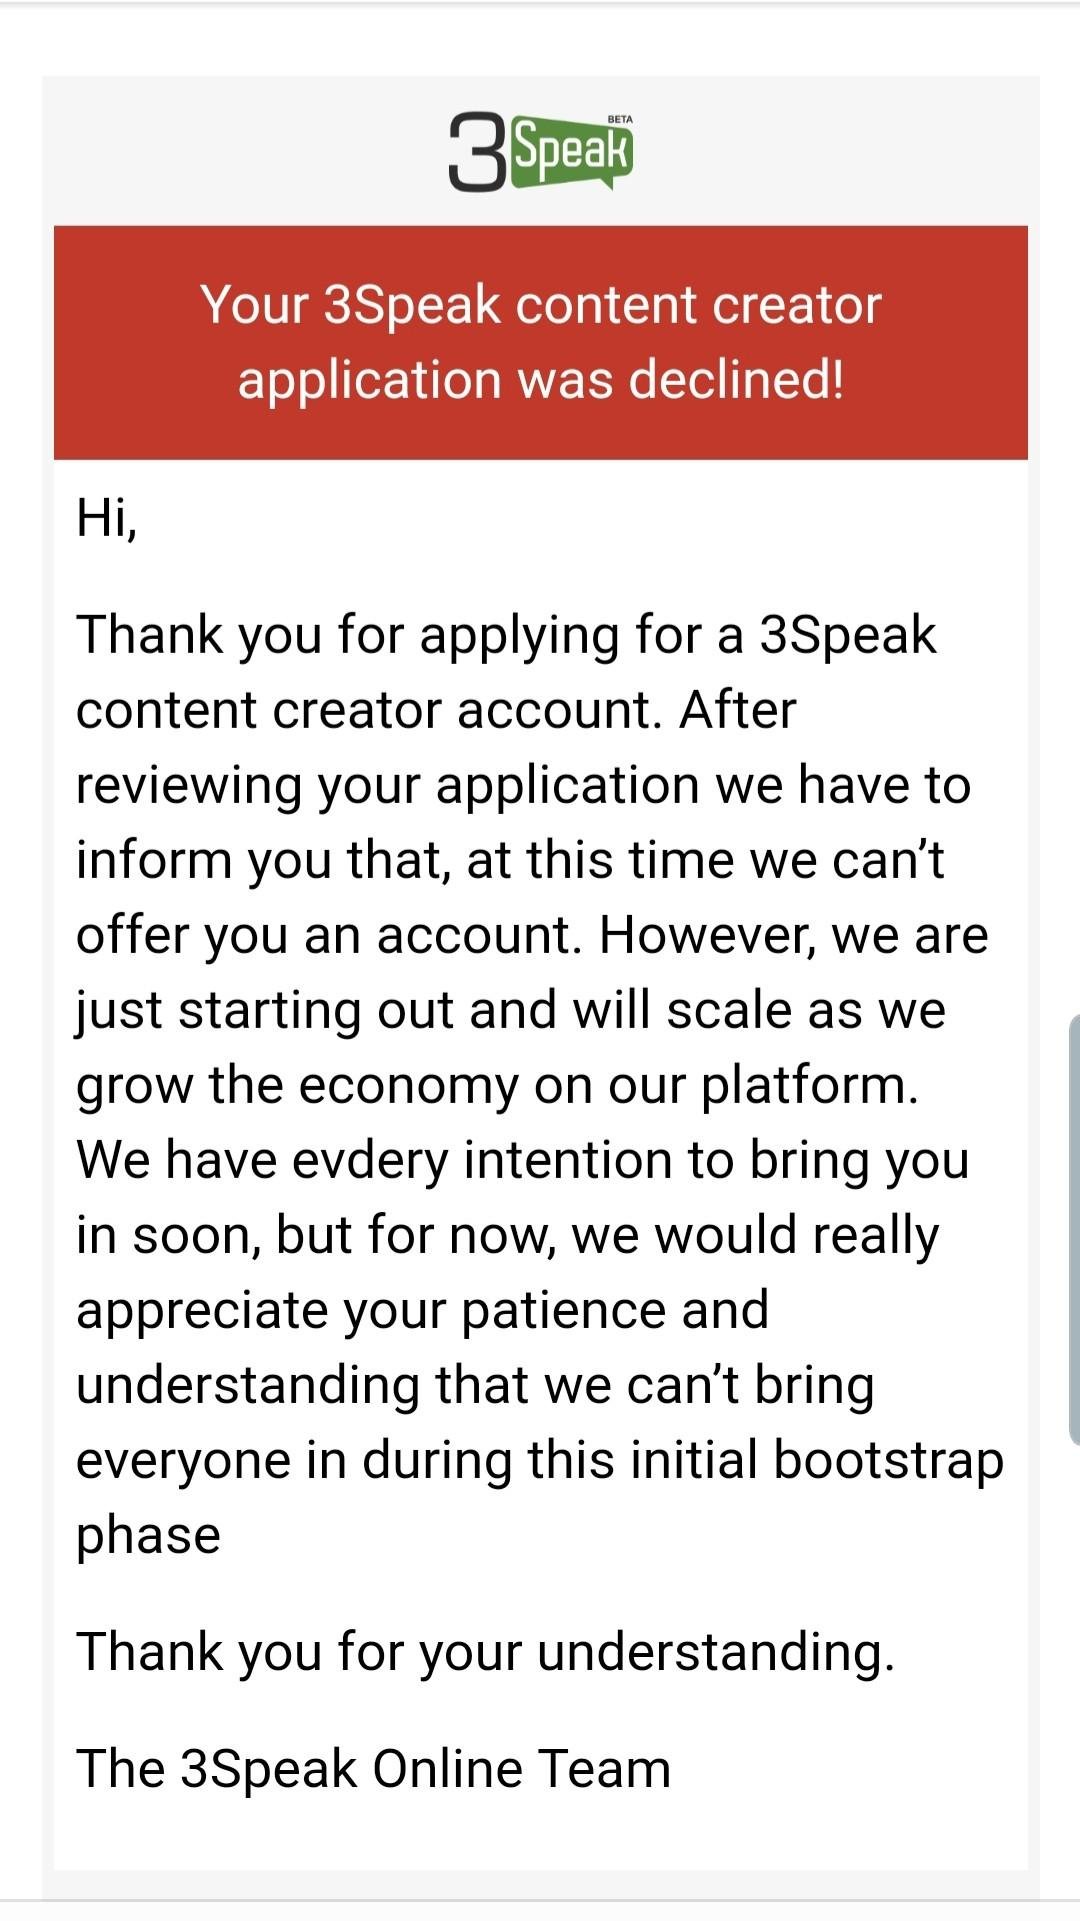Click "Thank you for your understanding." line

coord(485,1651)
